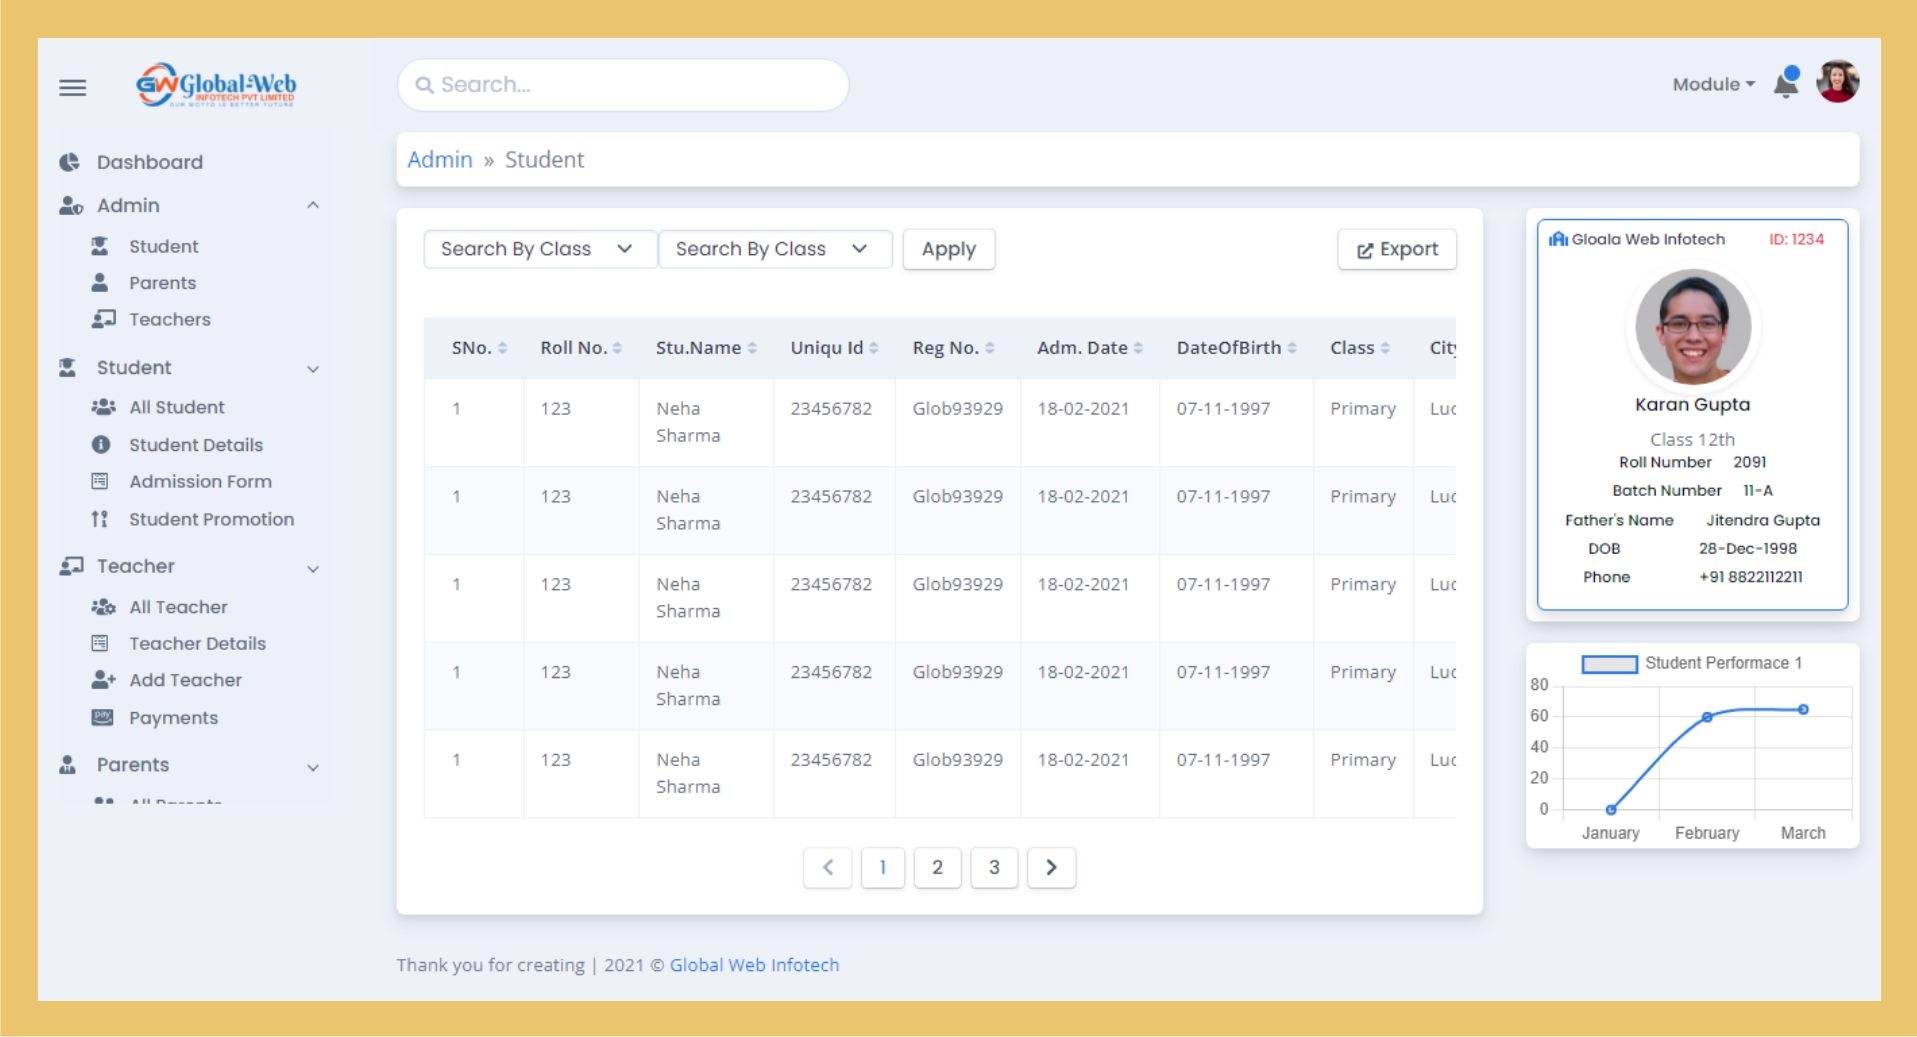Expand the Student section chevron

pos(313,369)
